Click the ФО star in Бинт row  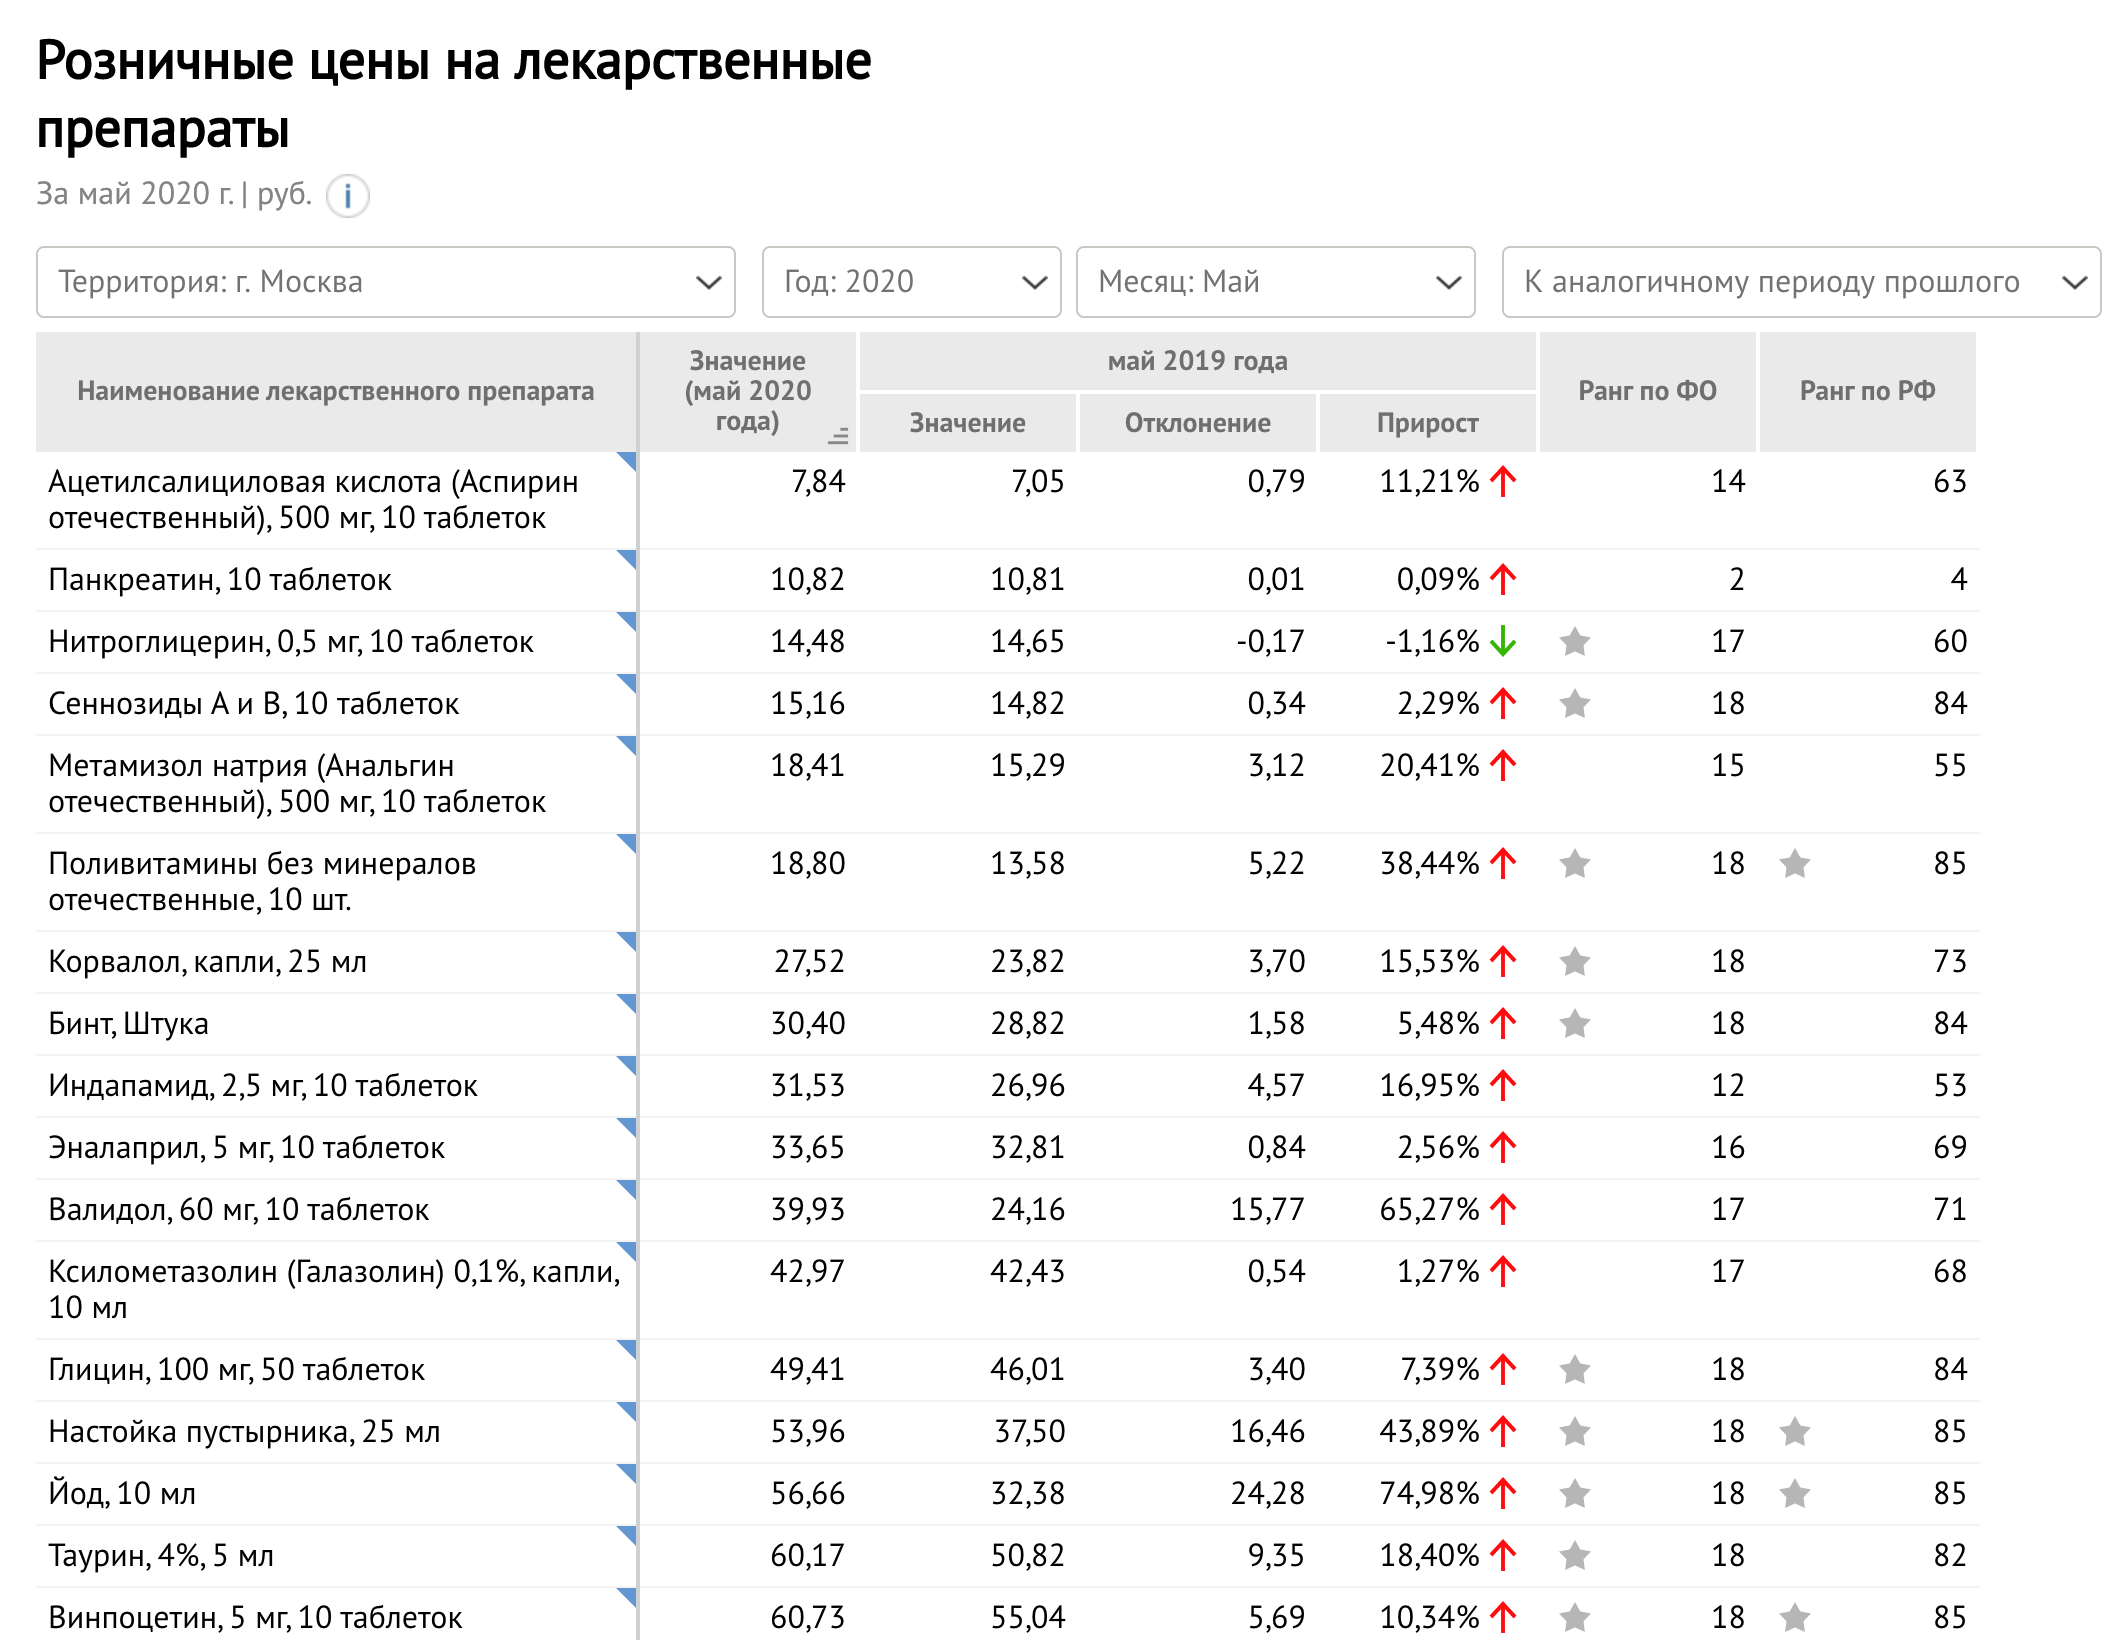click(1575, 1023)
